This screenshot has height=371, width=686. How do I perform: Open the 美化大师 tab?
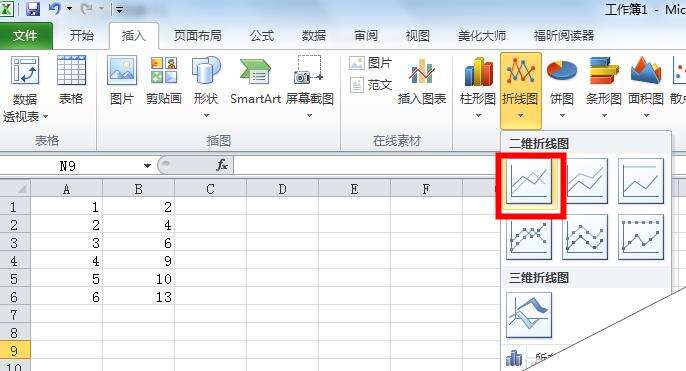(482, 35)
